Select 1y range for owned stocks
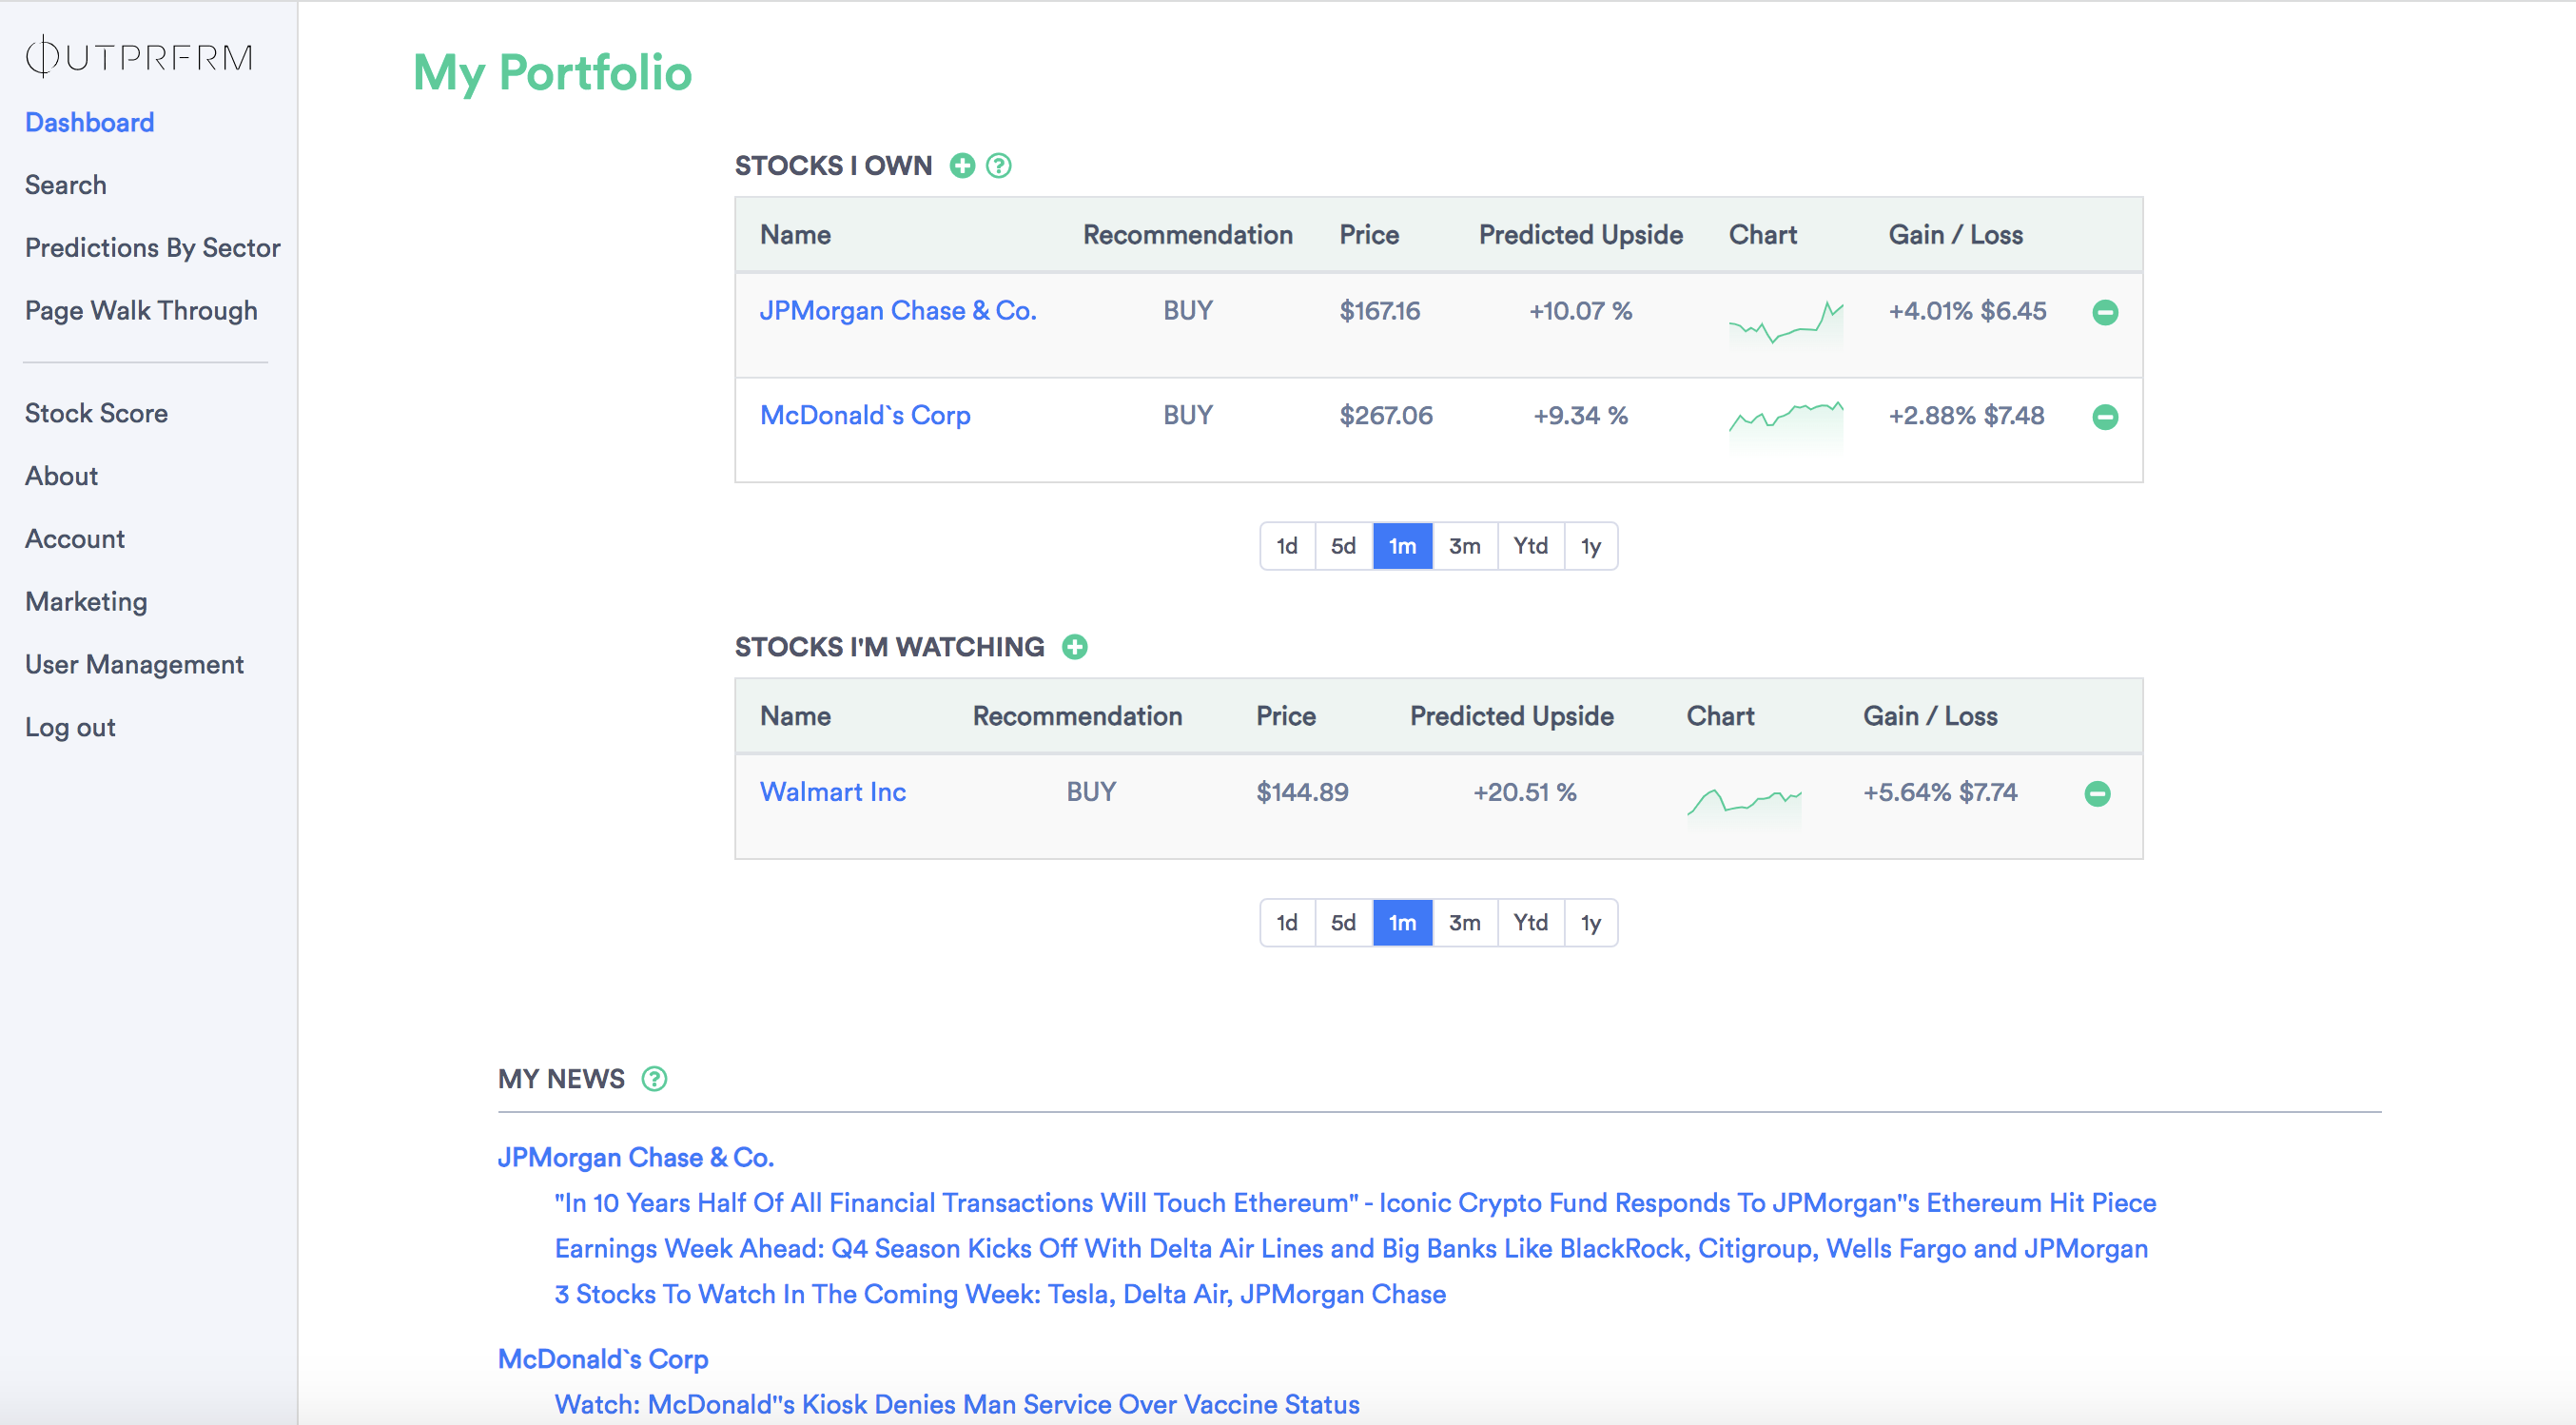This screenshot has height=1425, width=2576. pos(1590,546)
